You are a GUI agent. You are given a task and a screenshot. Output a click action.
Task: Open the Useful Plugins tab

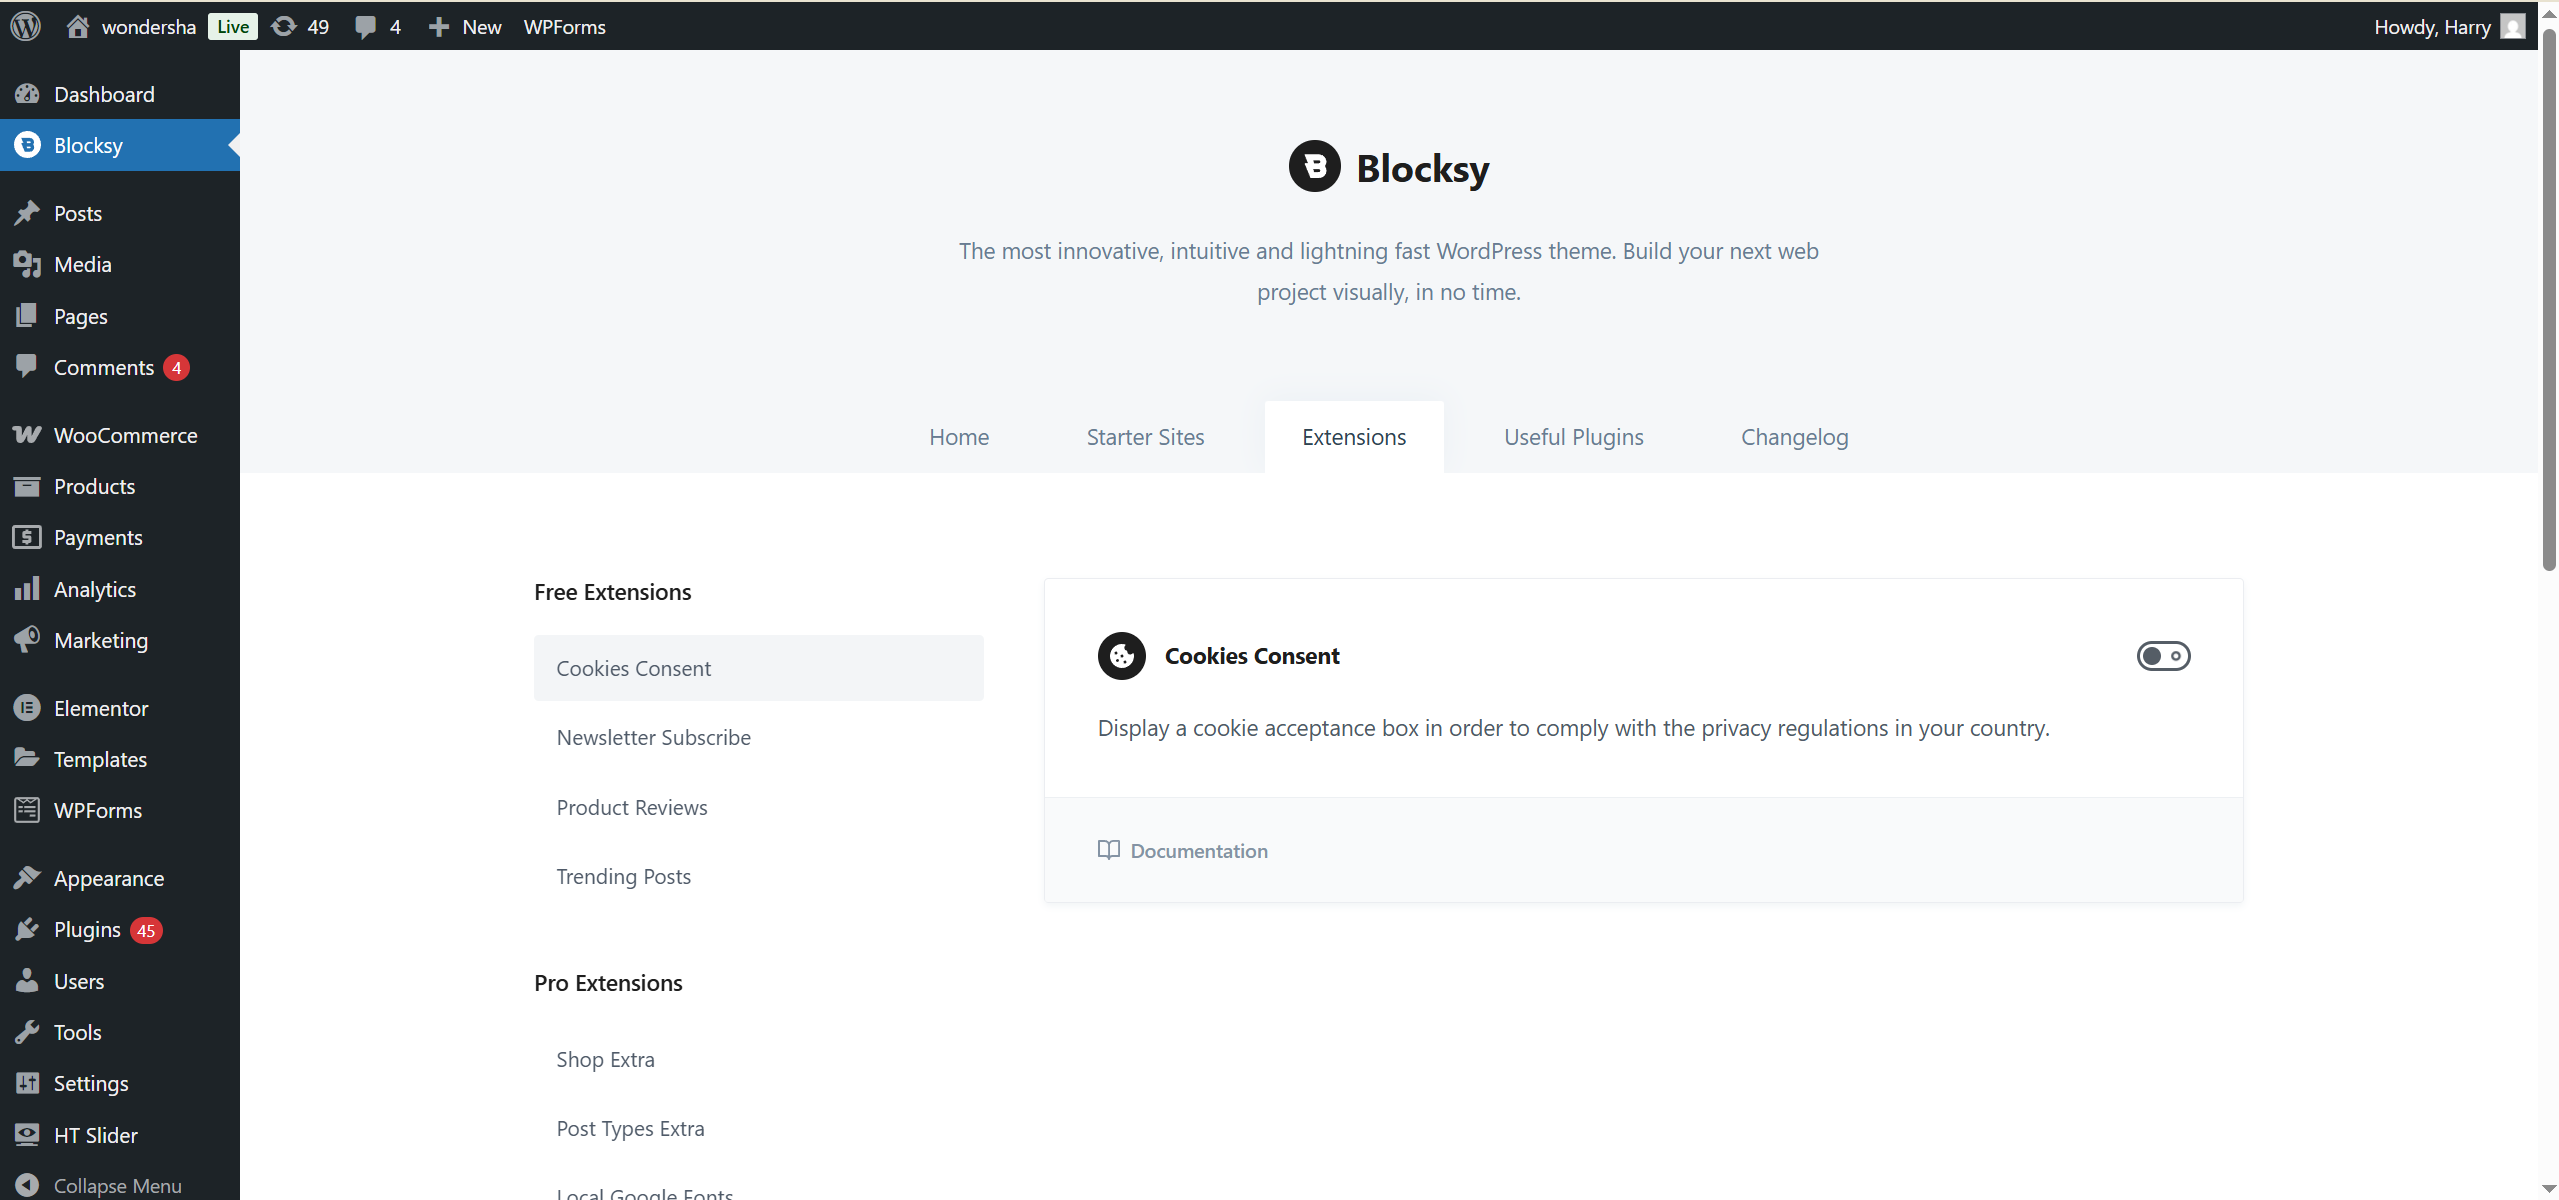(1572, 437)
